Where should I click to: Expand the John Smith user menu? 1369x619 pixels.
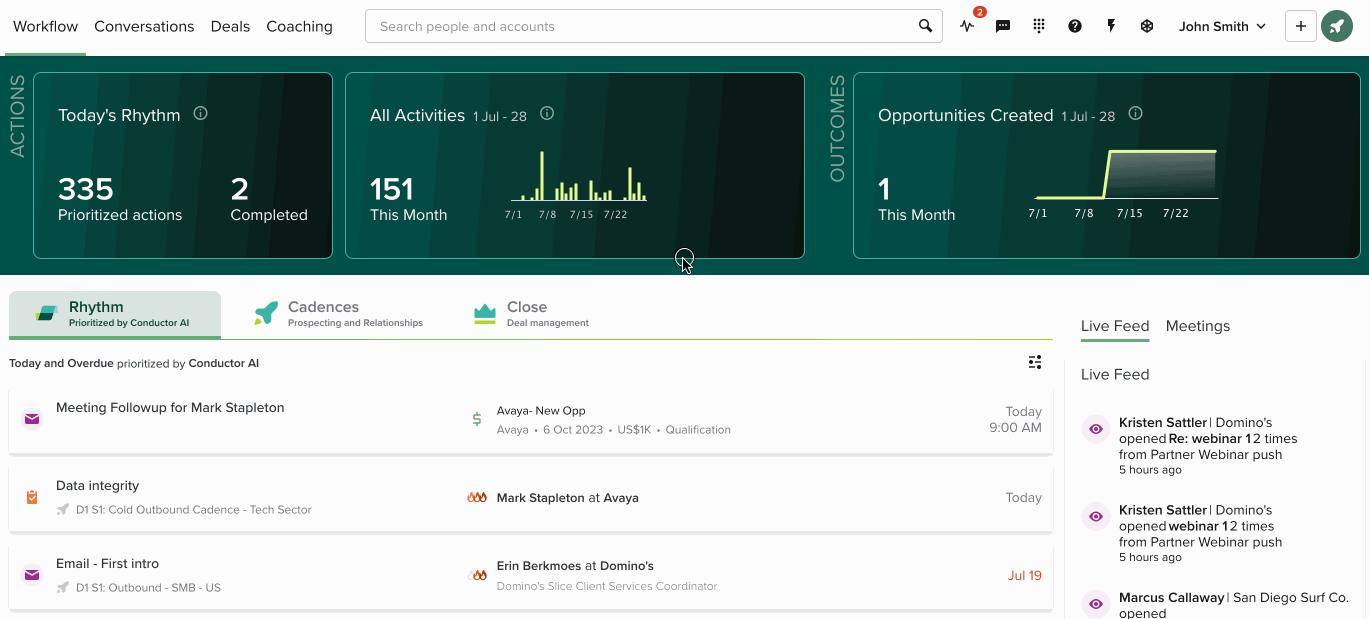pos(1222,27)
